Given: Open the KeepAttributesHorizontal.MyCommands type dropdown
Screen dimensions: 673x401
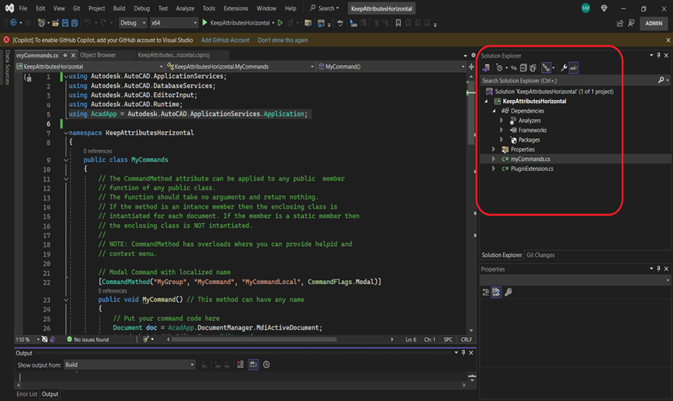Looking at the screenshot, I should point(240,67).
